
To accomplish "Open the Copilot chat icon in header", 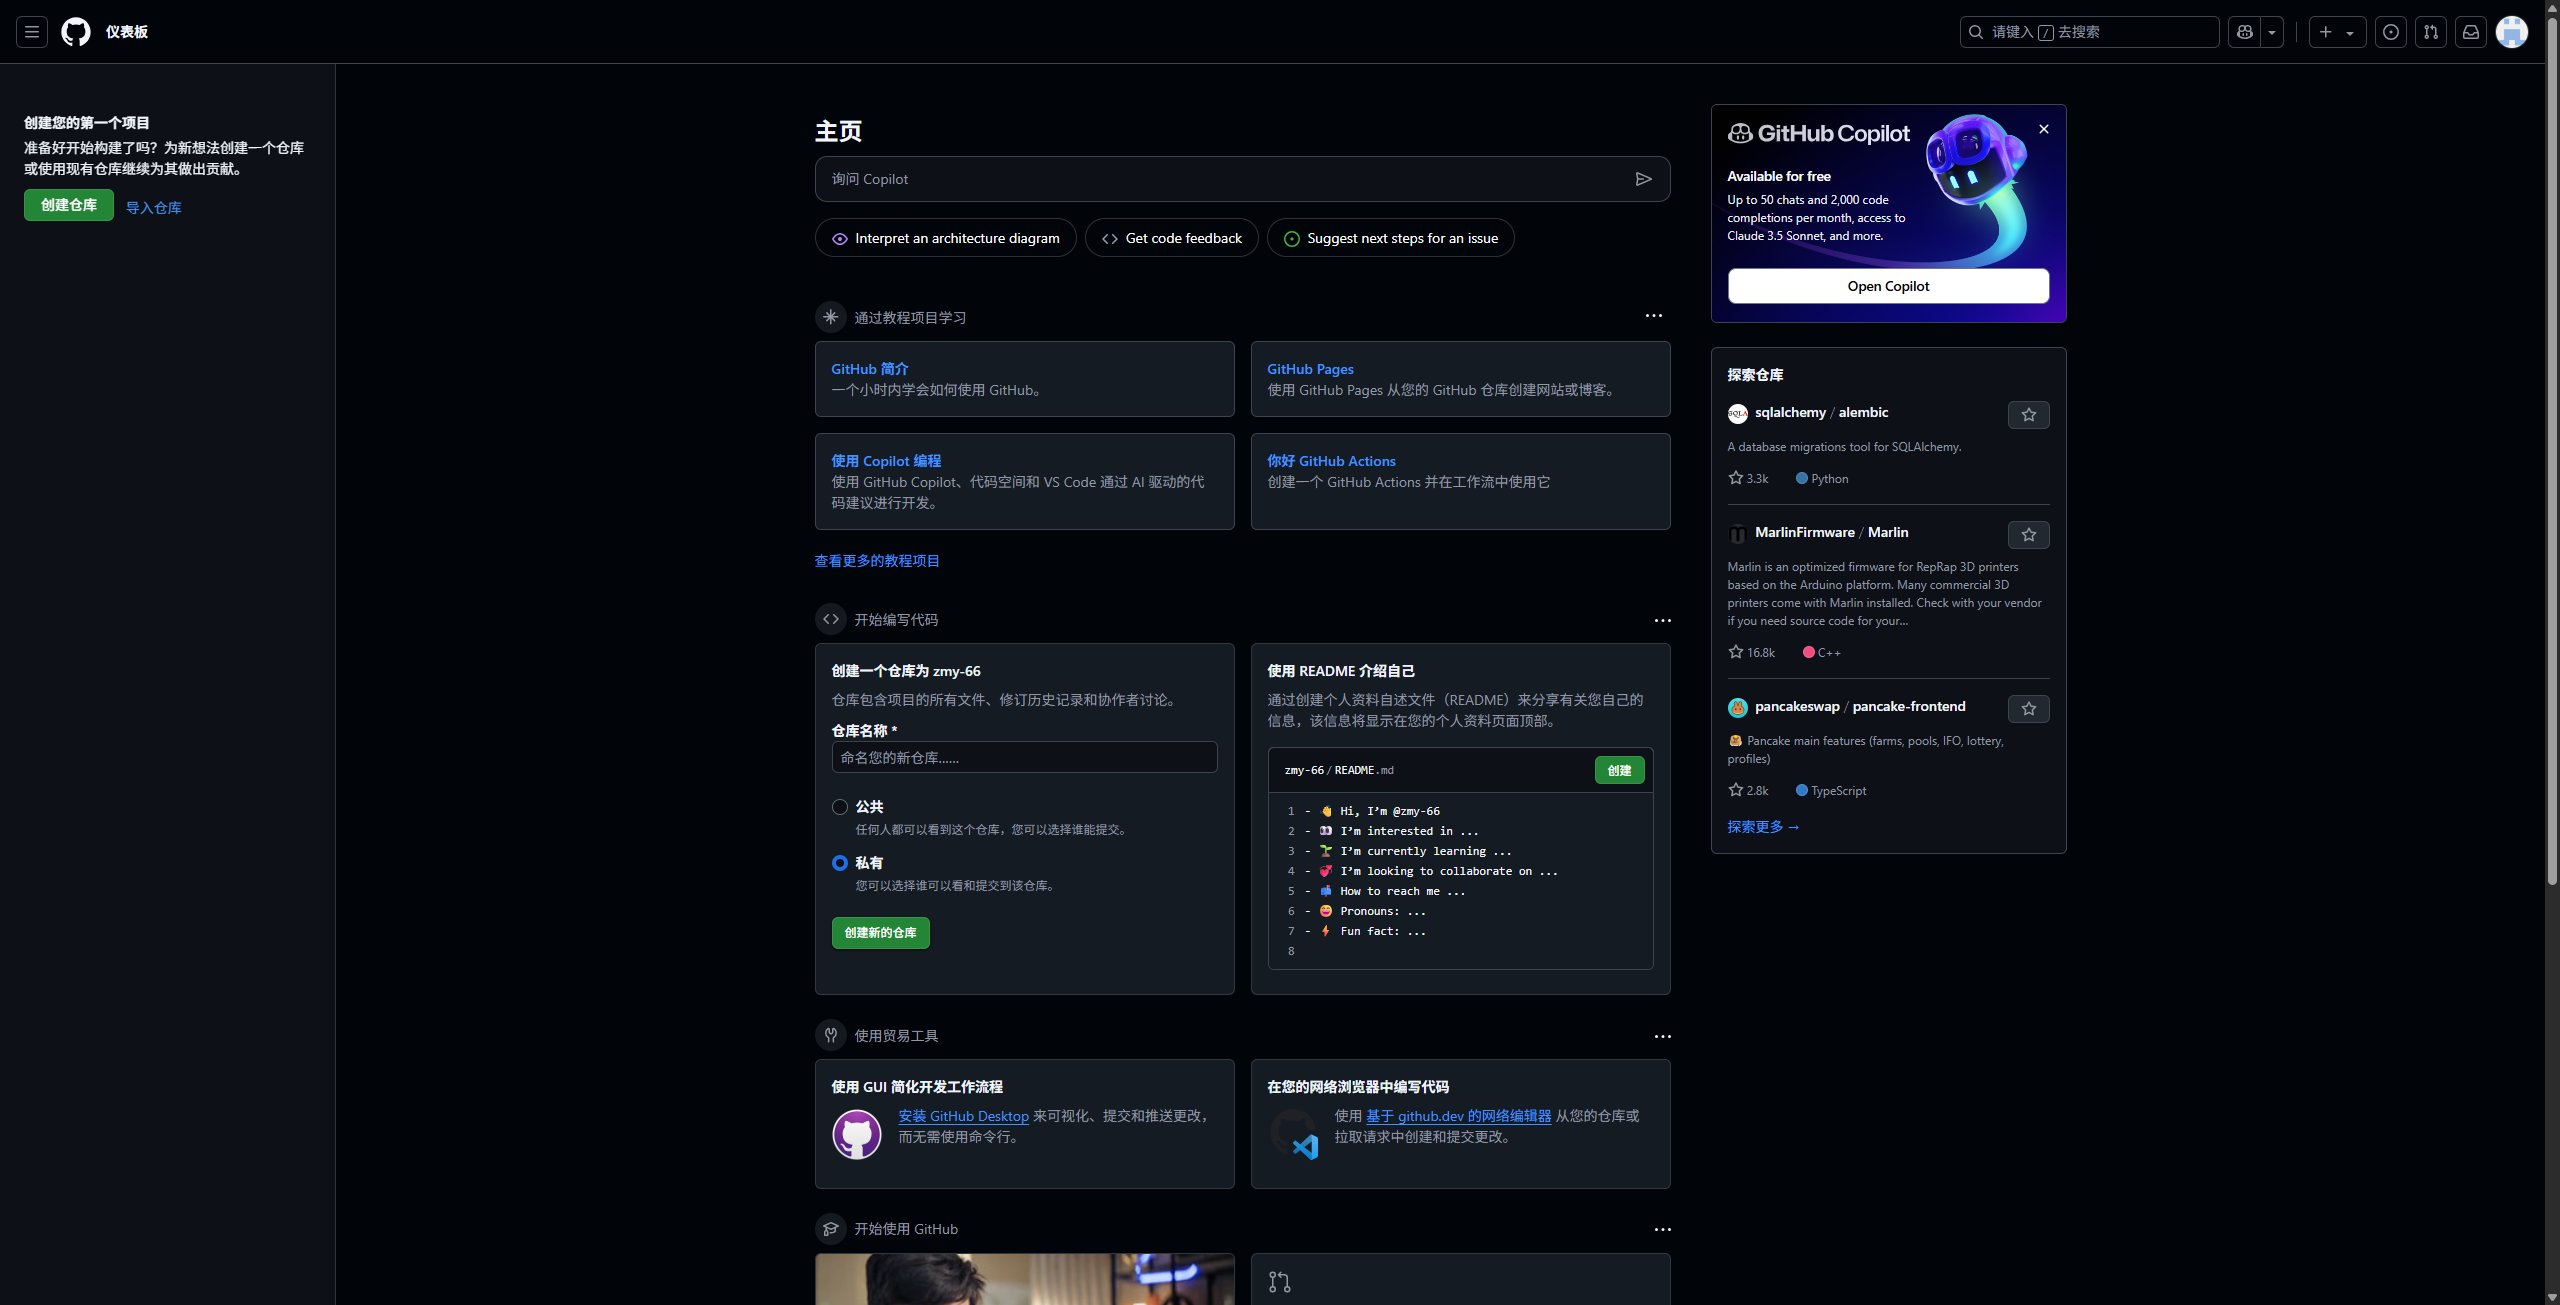I will pyautogui.click(x=2245, y=32).
